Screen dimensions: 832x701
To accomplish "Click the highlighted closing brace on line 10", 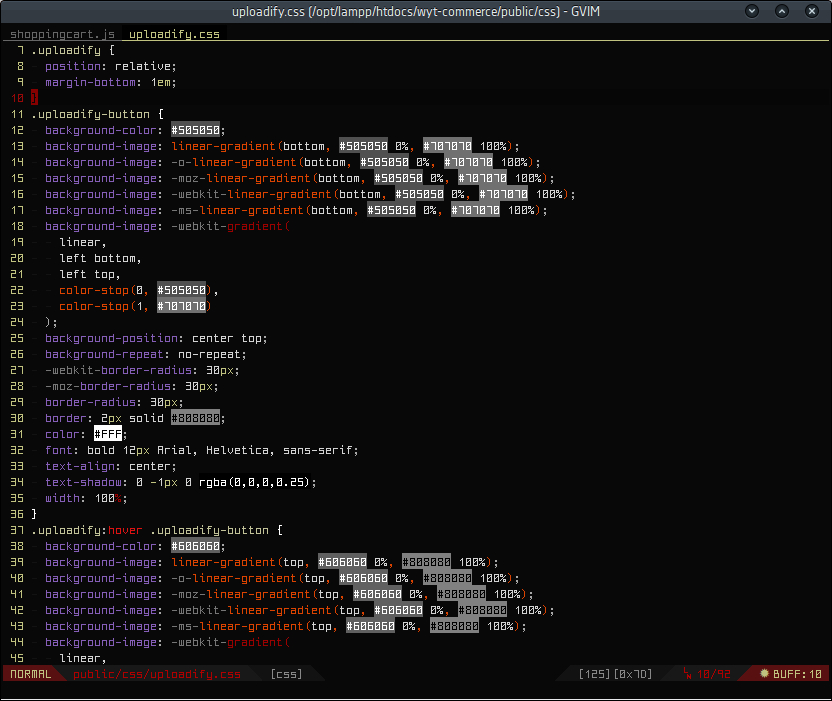I will click(34, 98).
